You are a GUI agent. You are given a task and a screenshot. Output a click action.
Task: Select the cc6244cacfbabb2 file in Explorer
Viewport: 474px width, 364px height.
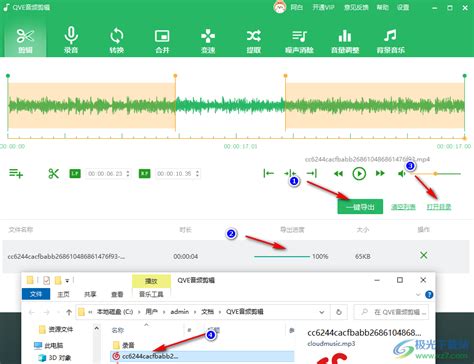(x=202, y=356)
